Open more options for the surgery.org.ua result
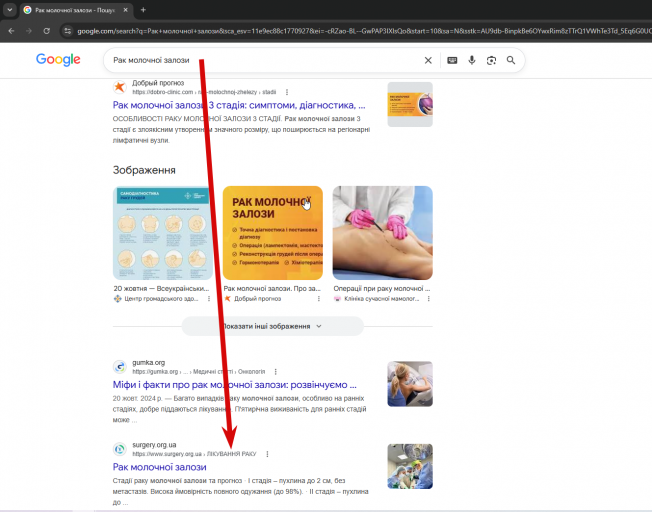 click(x=267, y=454)
